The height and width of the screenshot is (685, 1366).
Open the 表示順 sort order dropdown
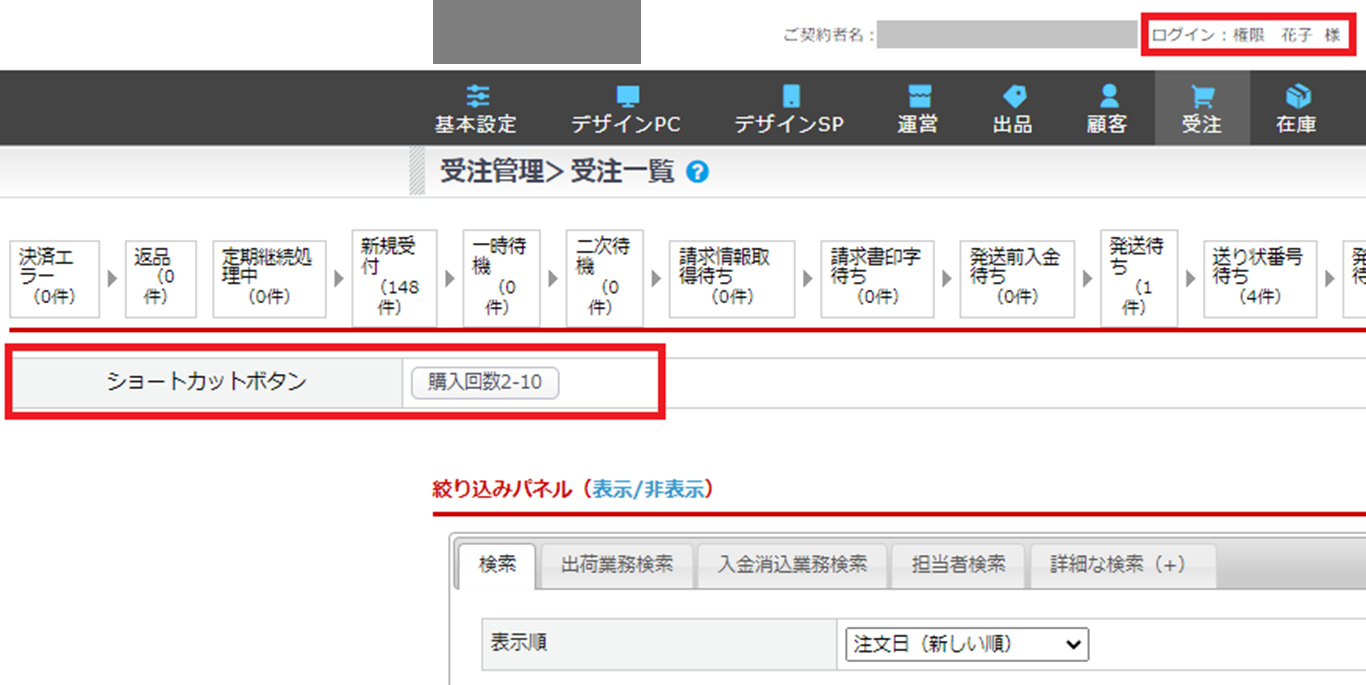pos(967,645)
